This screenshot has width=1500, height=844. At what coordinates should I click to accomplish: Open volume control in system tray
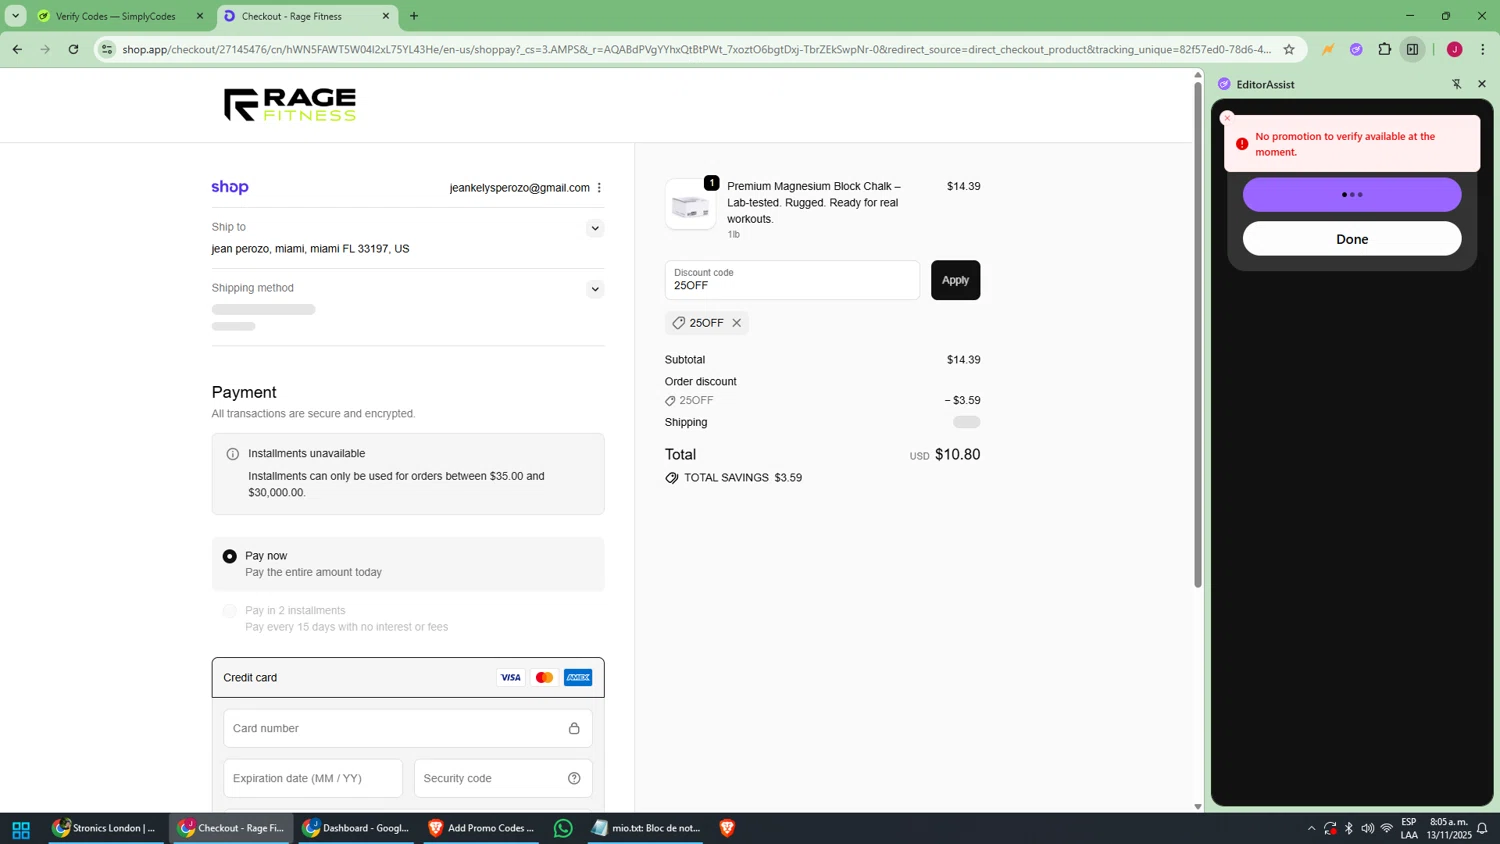(1367, 829)
